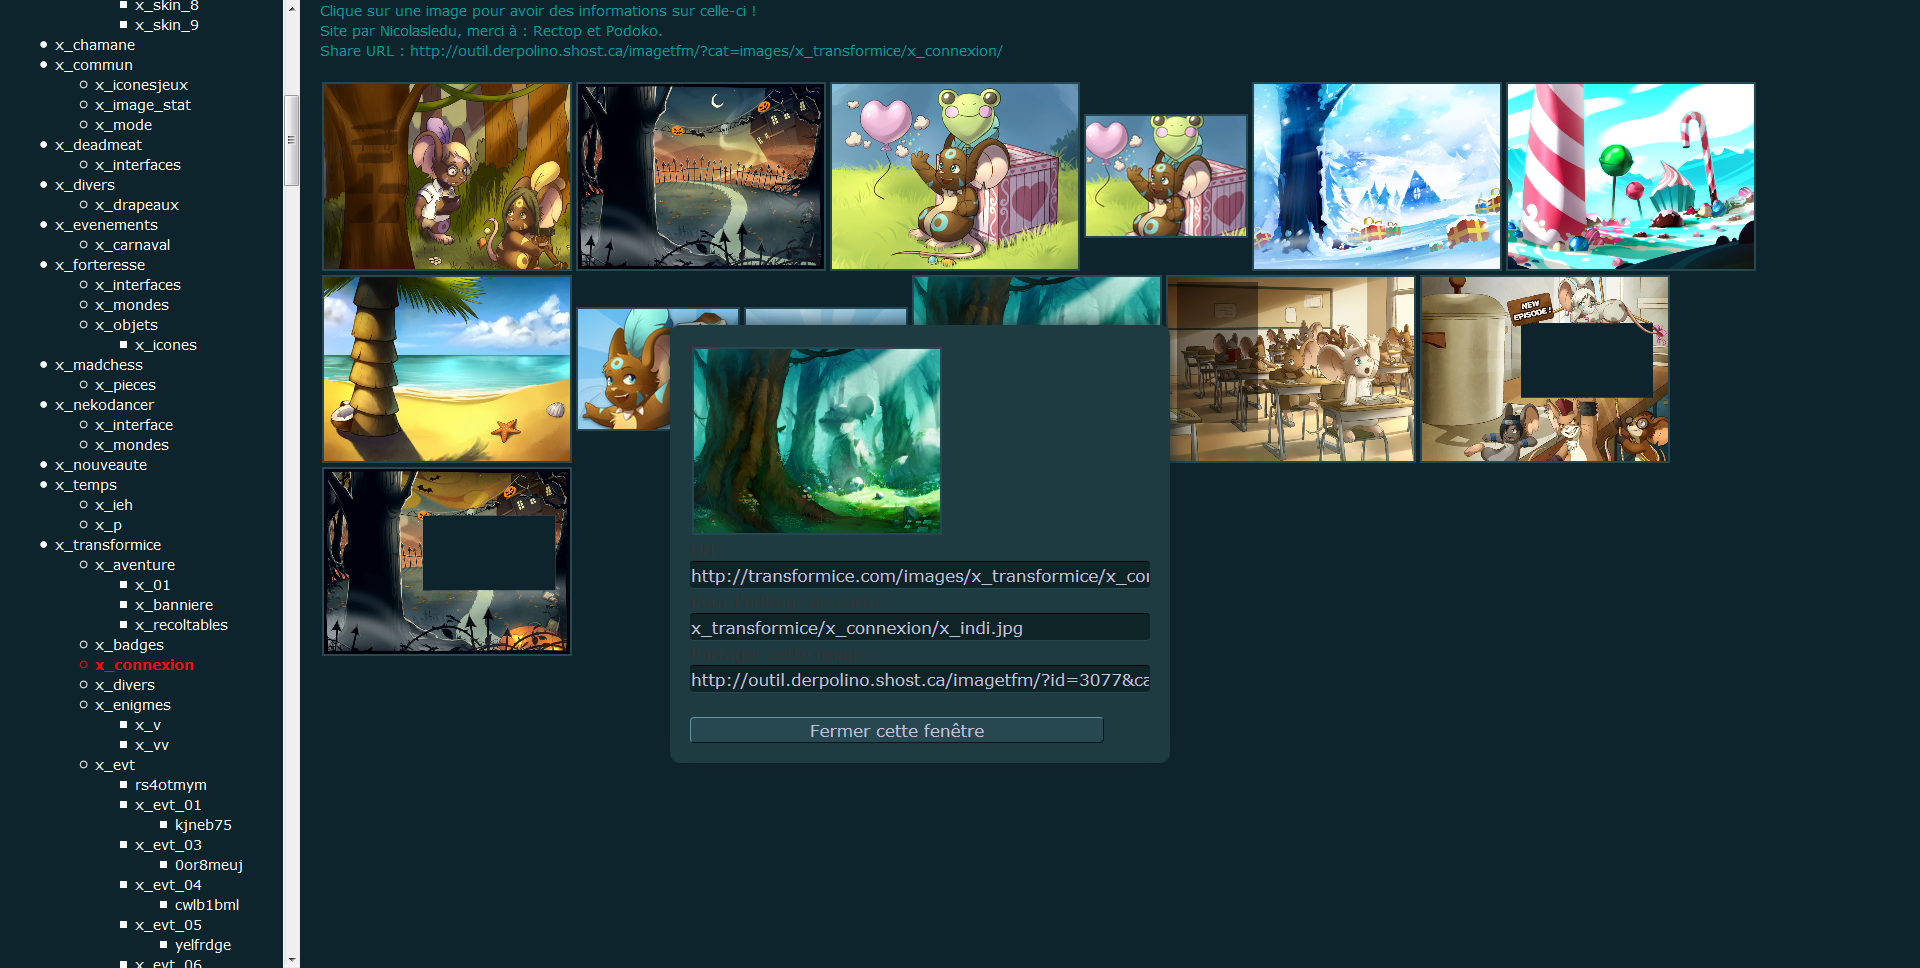Open x_mode subcategory
This screenshot has height=968, width=1920.
[123, 125]
